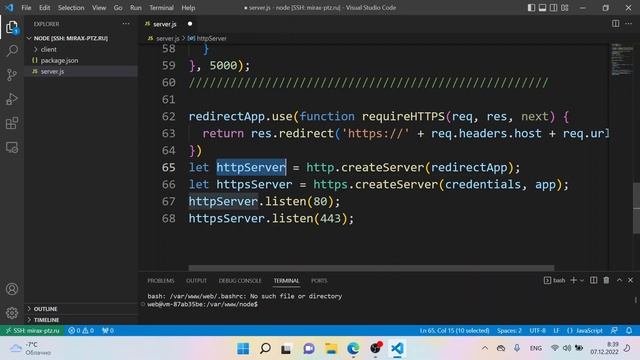640x360 pixels.
Task: Open the new terminal launch profile dropdown
Action: tap(582, 280)
